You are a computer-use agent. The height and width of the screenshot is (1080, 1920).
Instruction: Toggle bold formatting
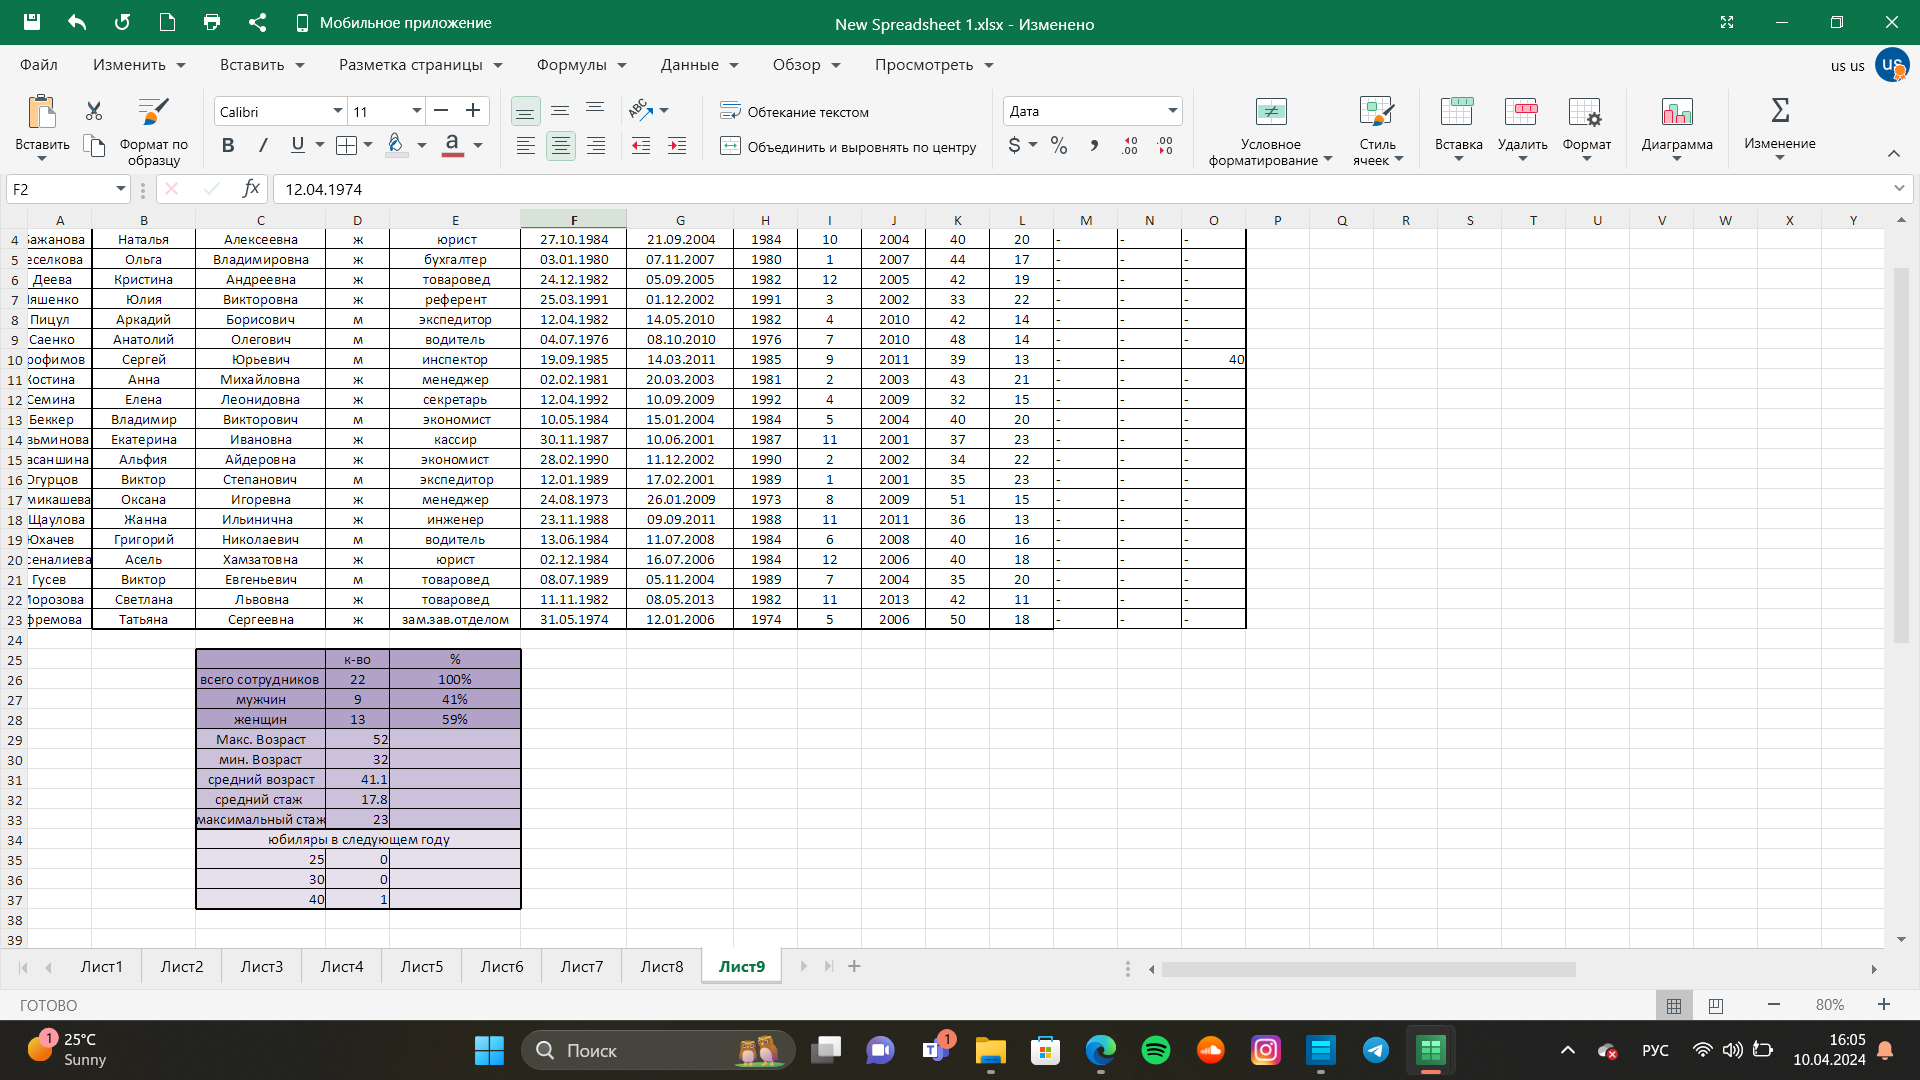tap(228, 146)
